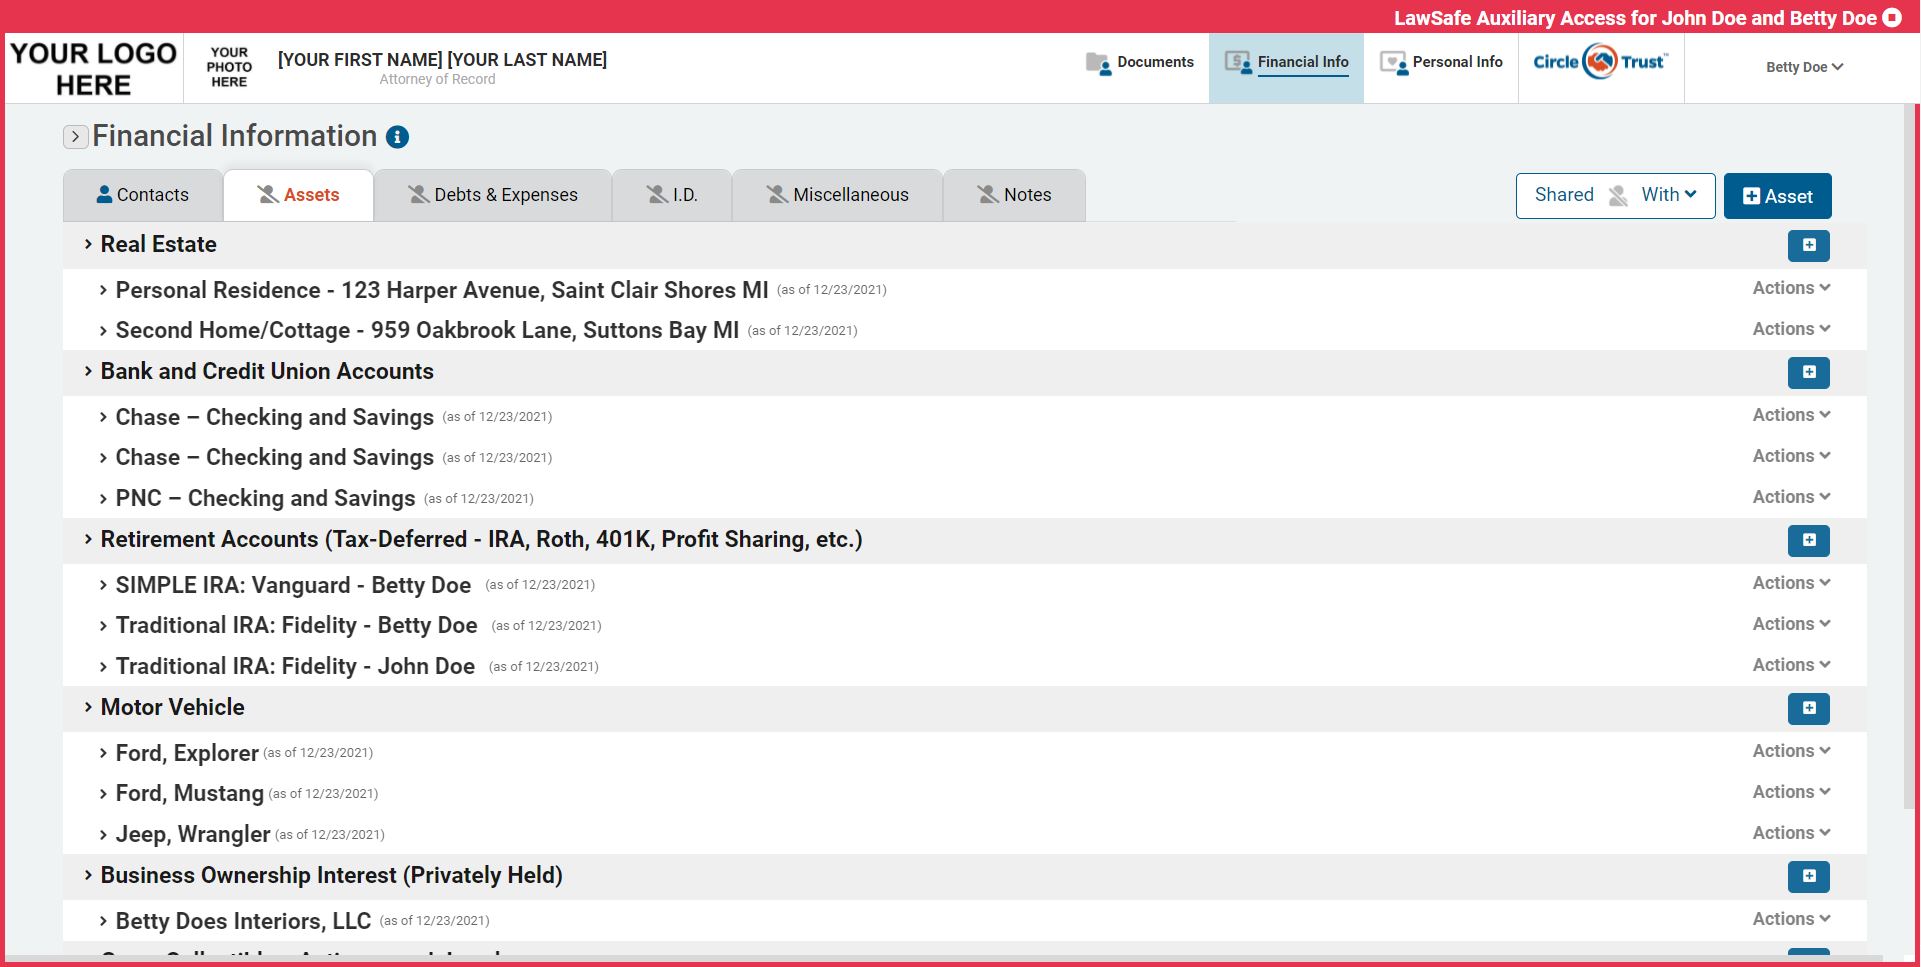Click the Financial Info icon

(1240, 62)
